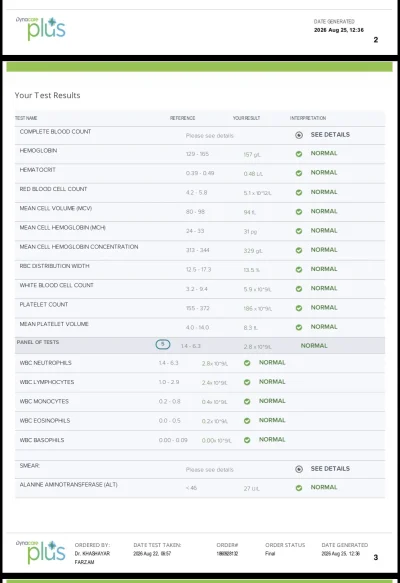
Task: Expand the Complete Blood Count row
Action: tap(200, 135)
